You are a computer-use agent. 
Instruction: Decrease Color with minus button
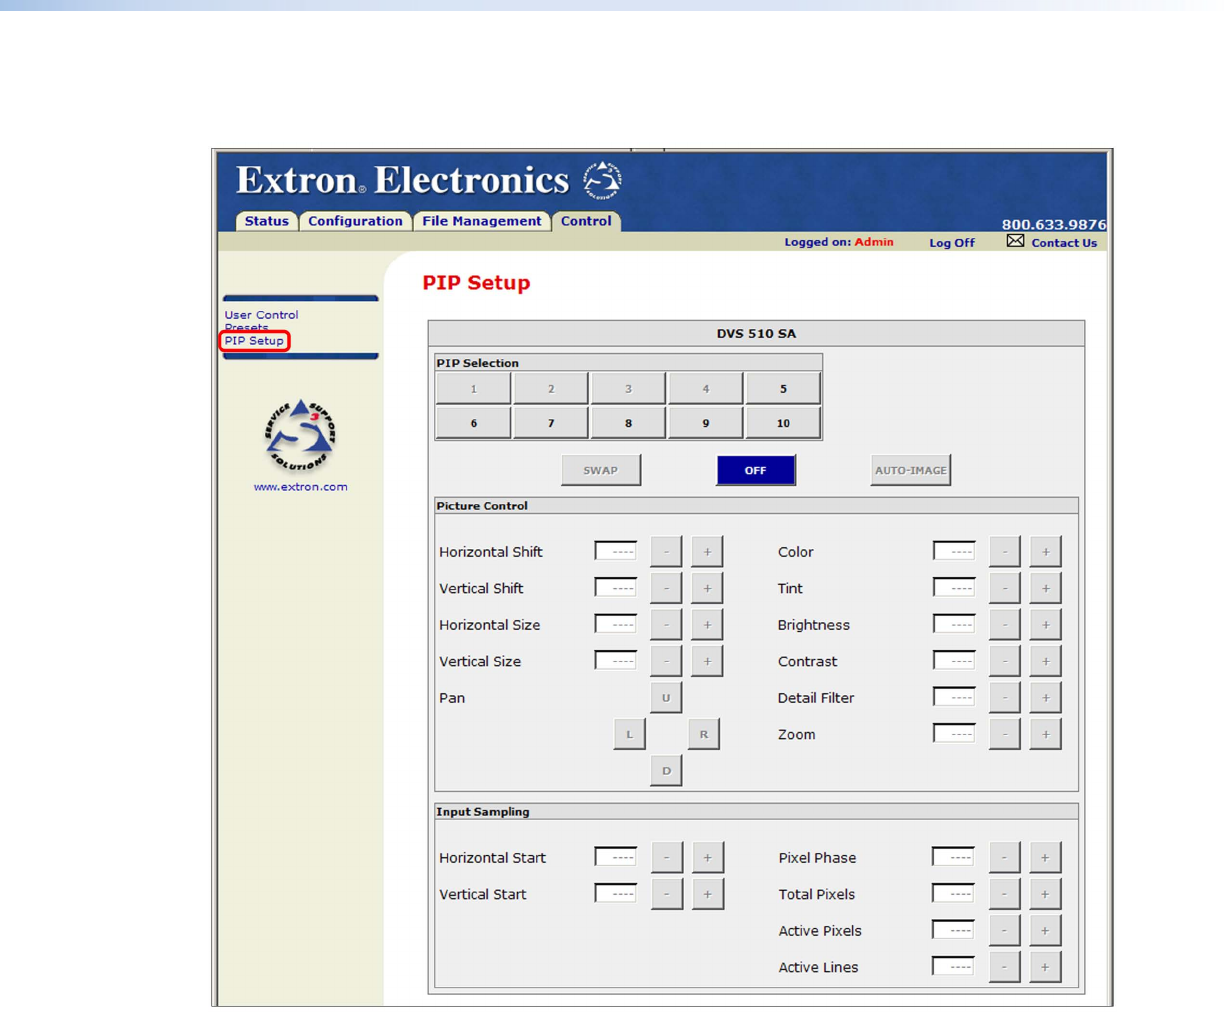(x=1005, y=552)
